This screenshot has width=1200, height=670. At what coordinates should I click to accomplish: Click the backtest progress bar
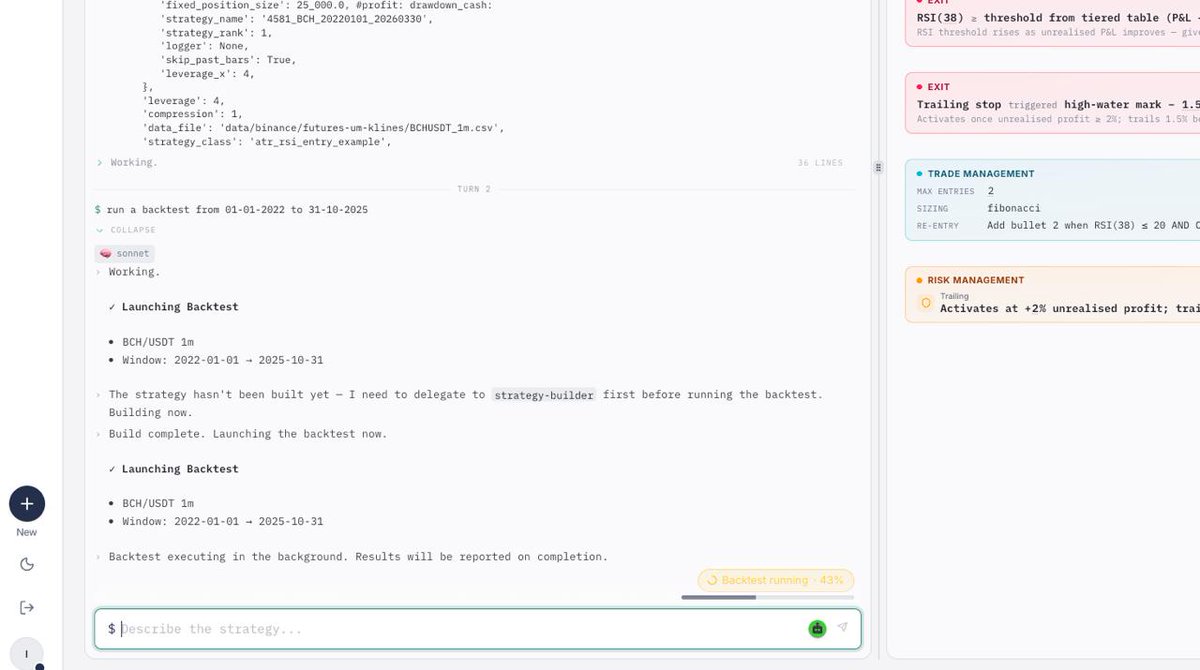[x=767, y=597]
